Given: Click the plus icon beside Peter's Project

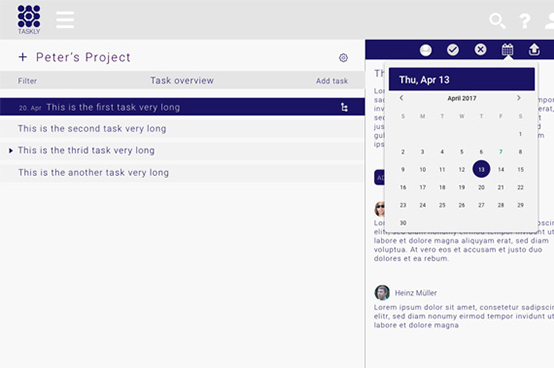Looking at the screenshot, I should pos(23,57).
